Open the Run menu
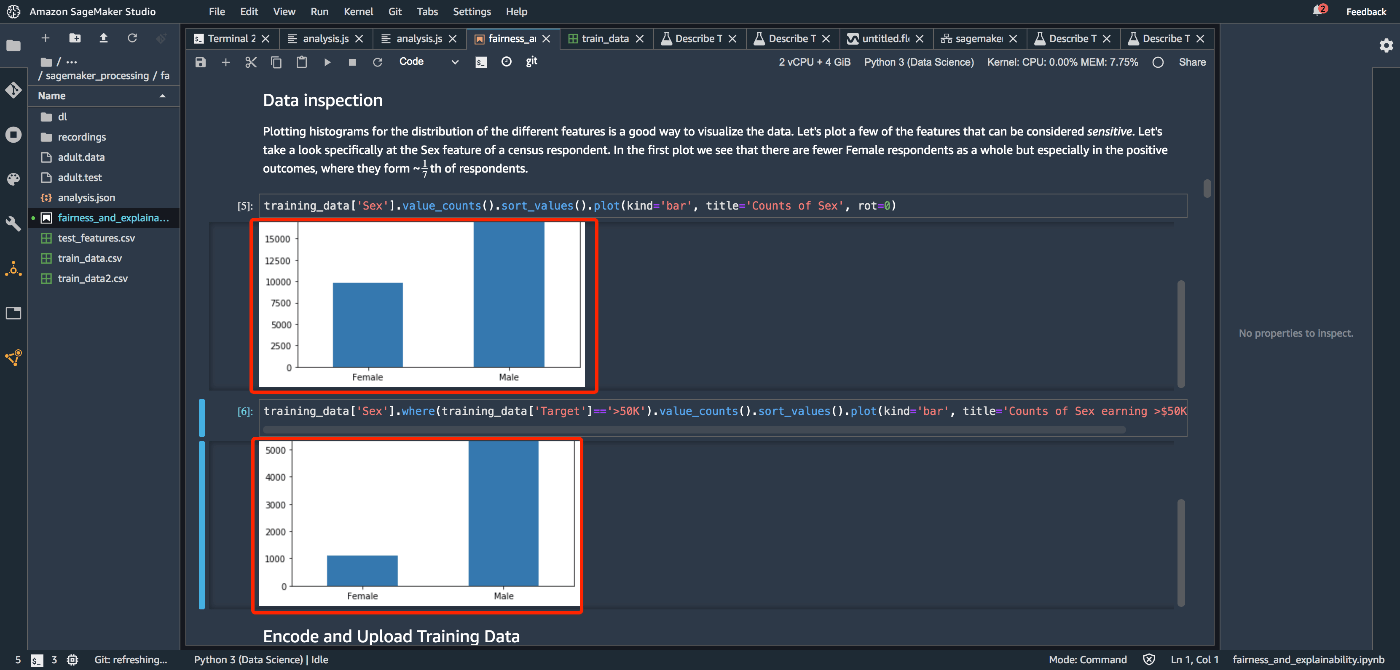Screen dimensions: 1400x670 320,12
